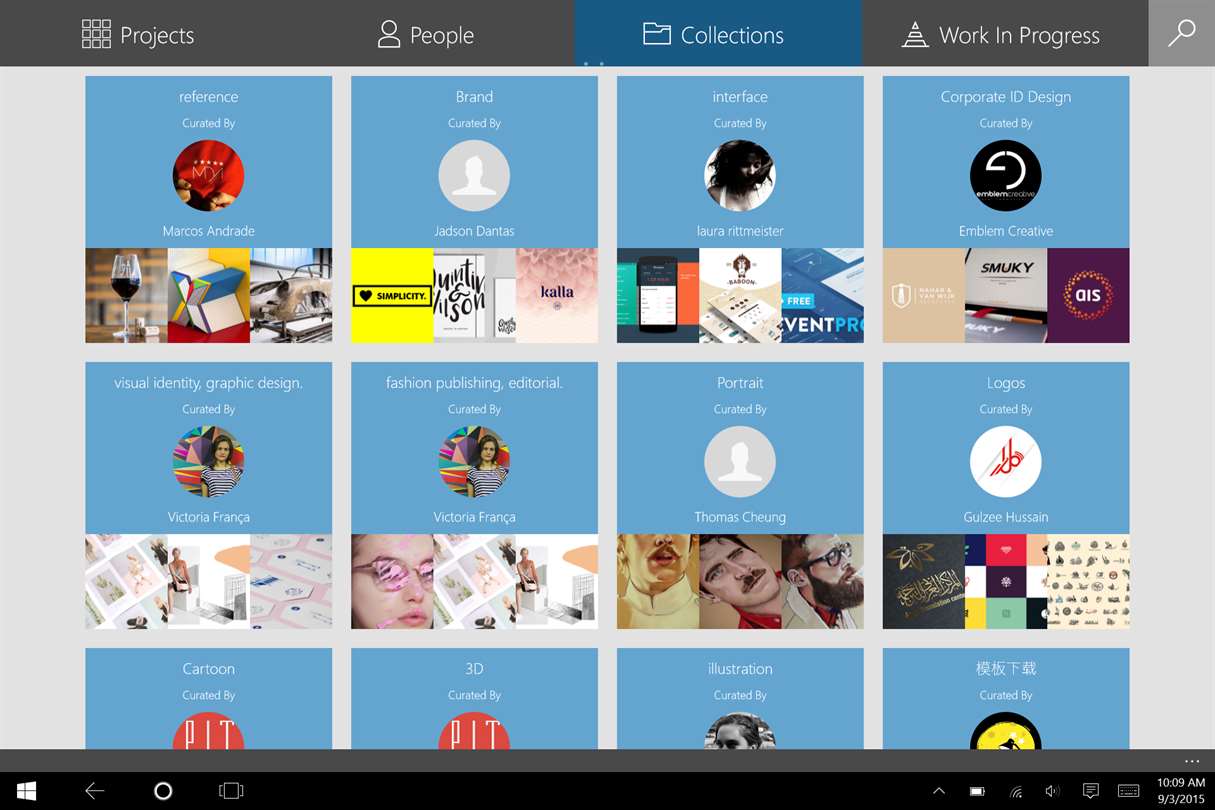Select the Collections tab

[x=718, y=34]
